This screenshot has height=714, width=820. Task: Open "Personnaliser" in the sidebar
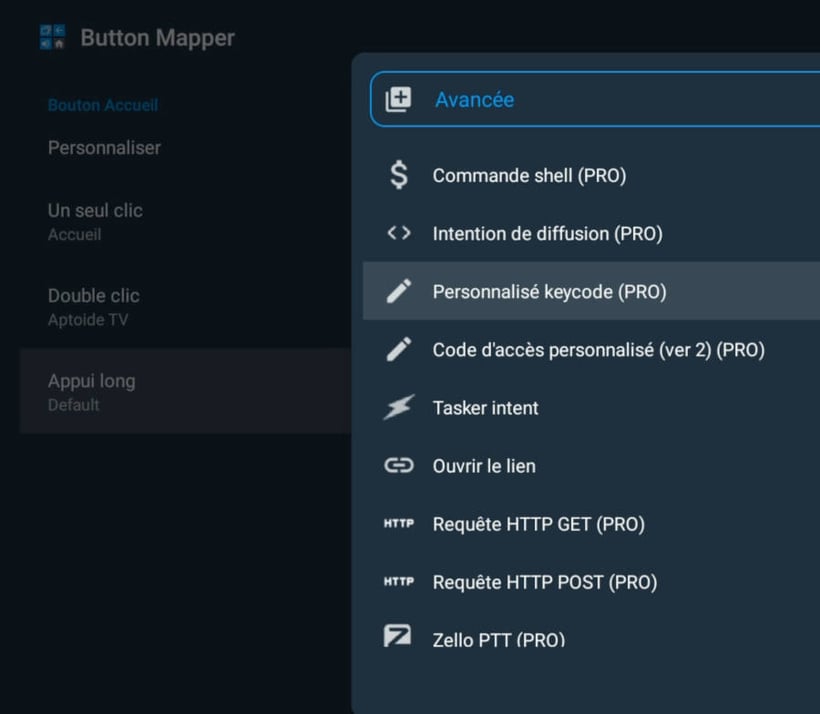click(x=104, y=147)
